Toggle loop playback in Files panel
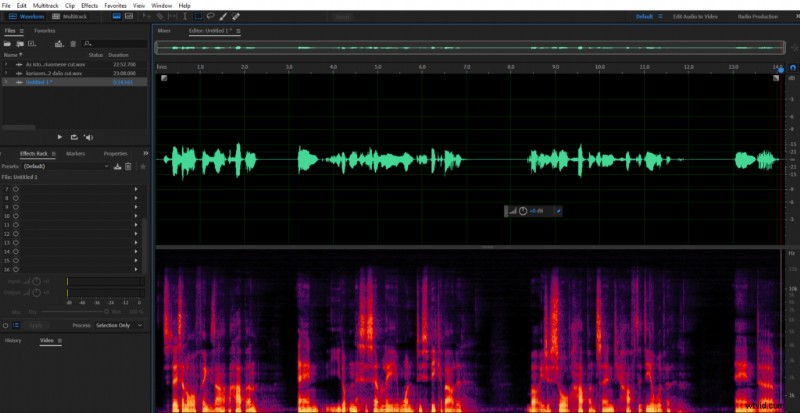 [74, 137]
